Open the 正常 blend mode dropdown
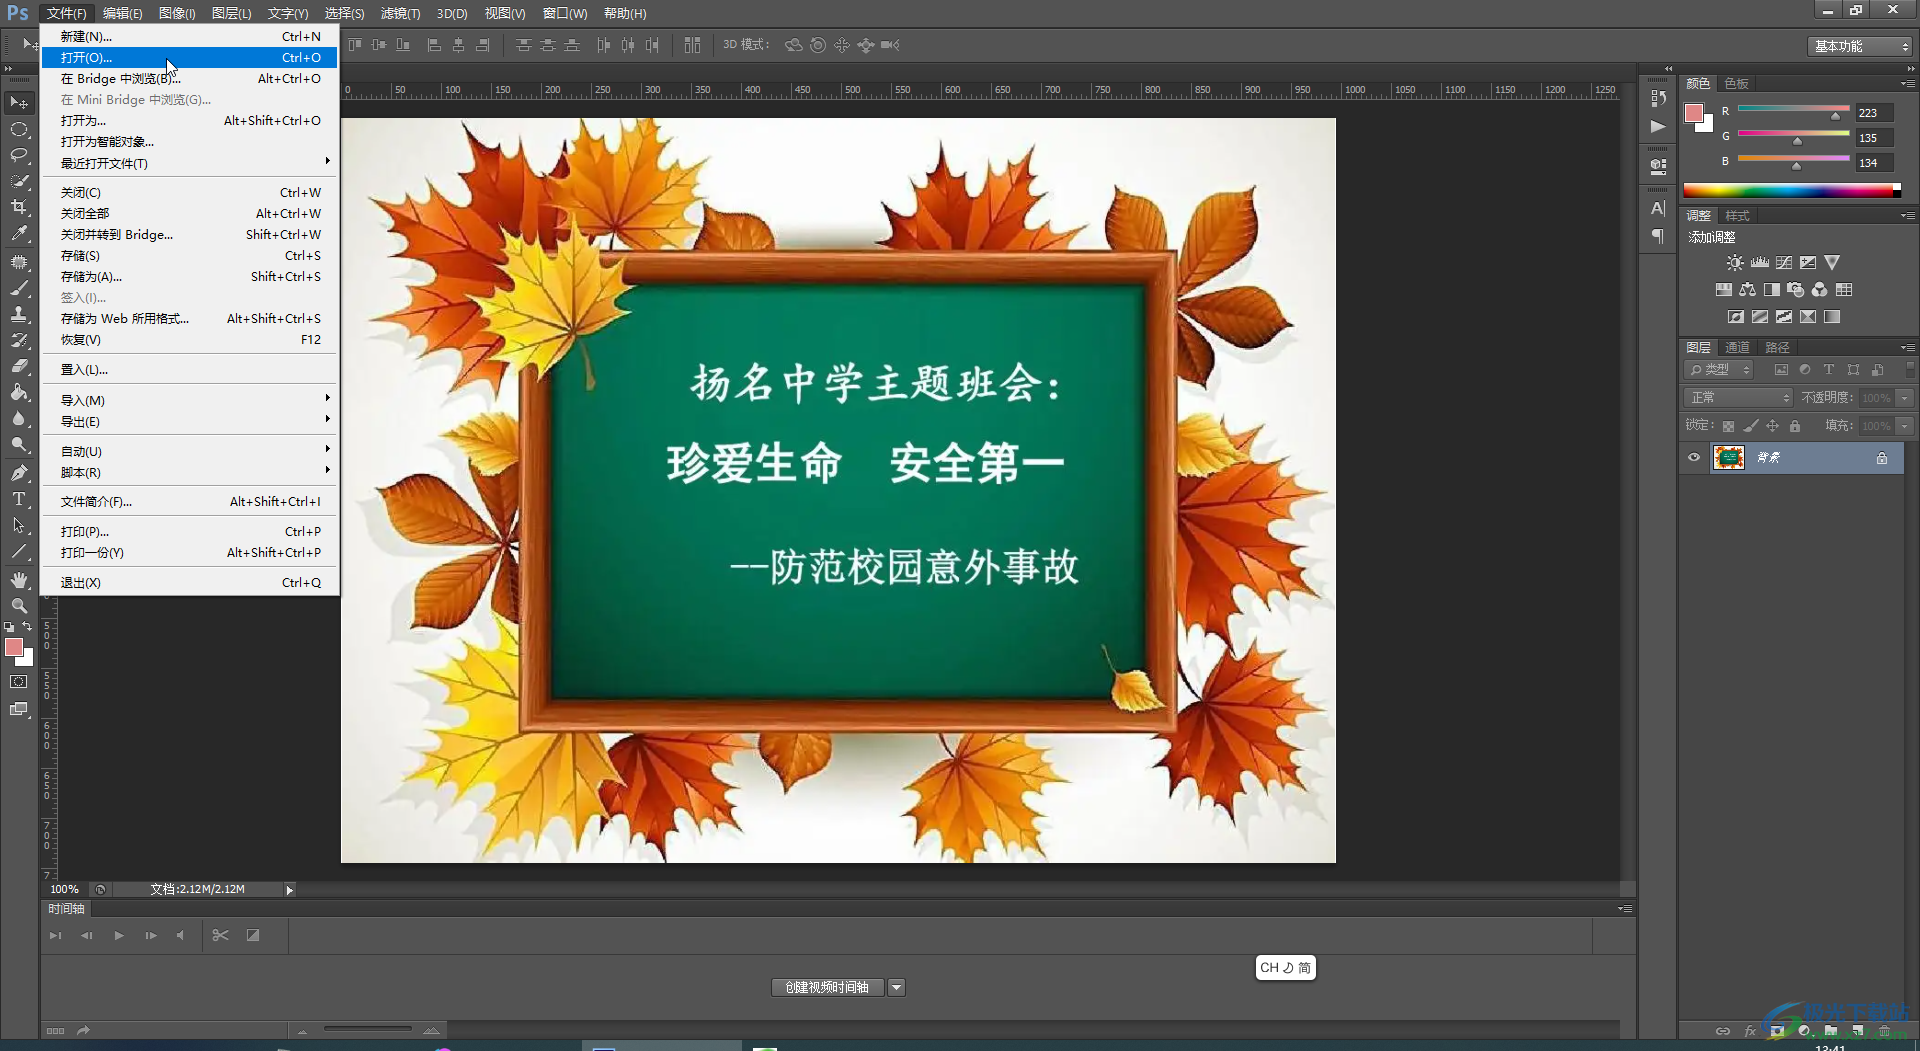 (1738, 398)
